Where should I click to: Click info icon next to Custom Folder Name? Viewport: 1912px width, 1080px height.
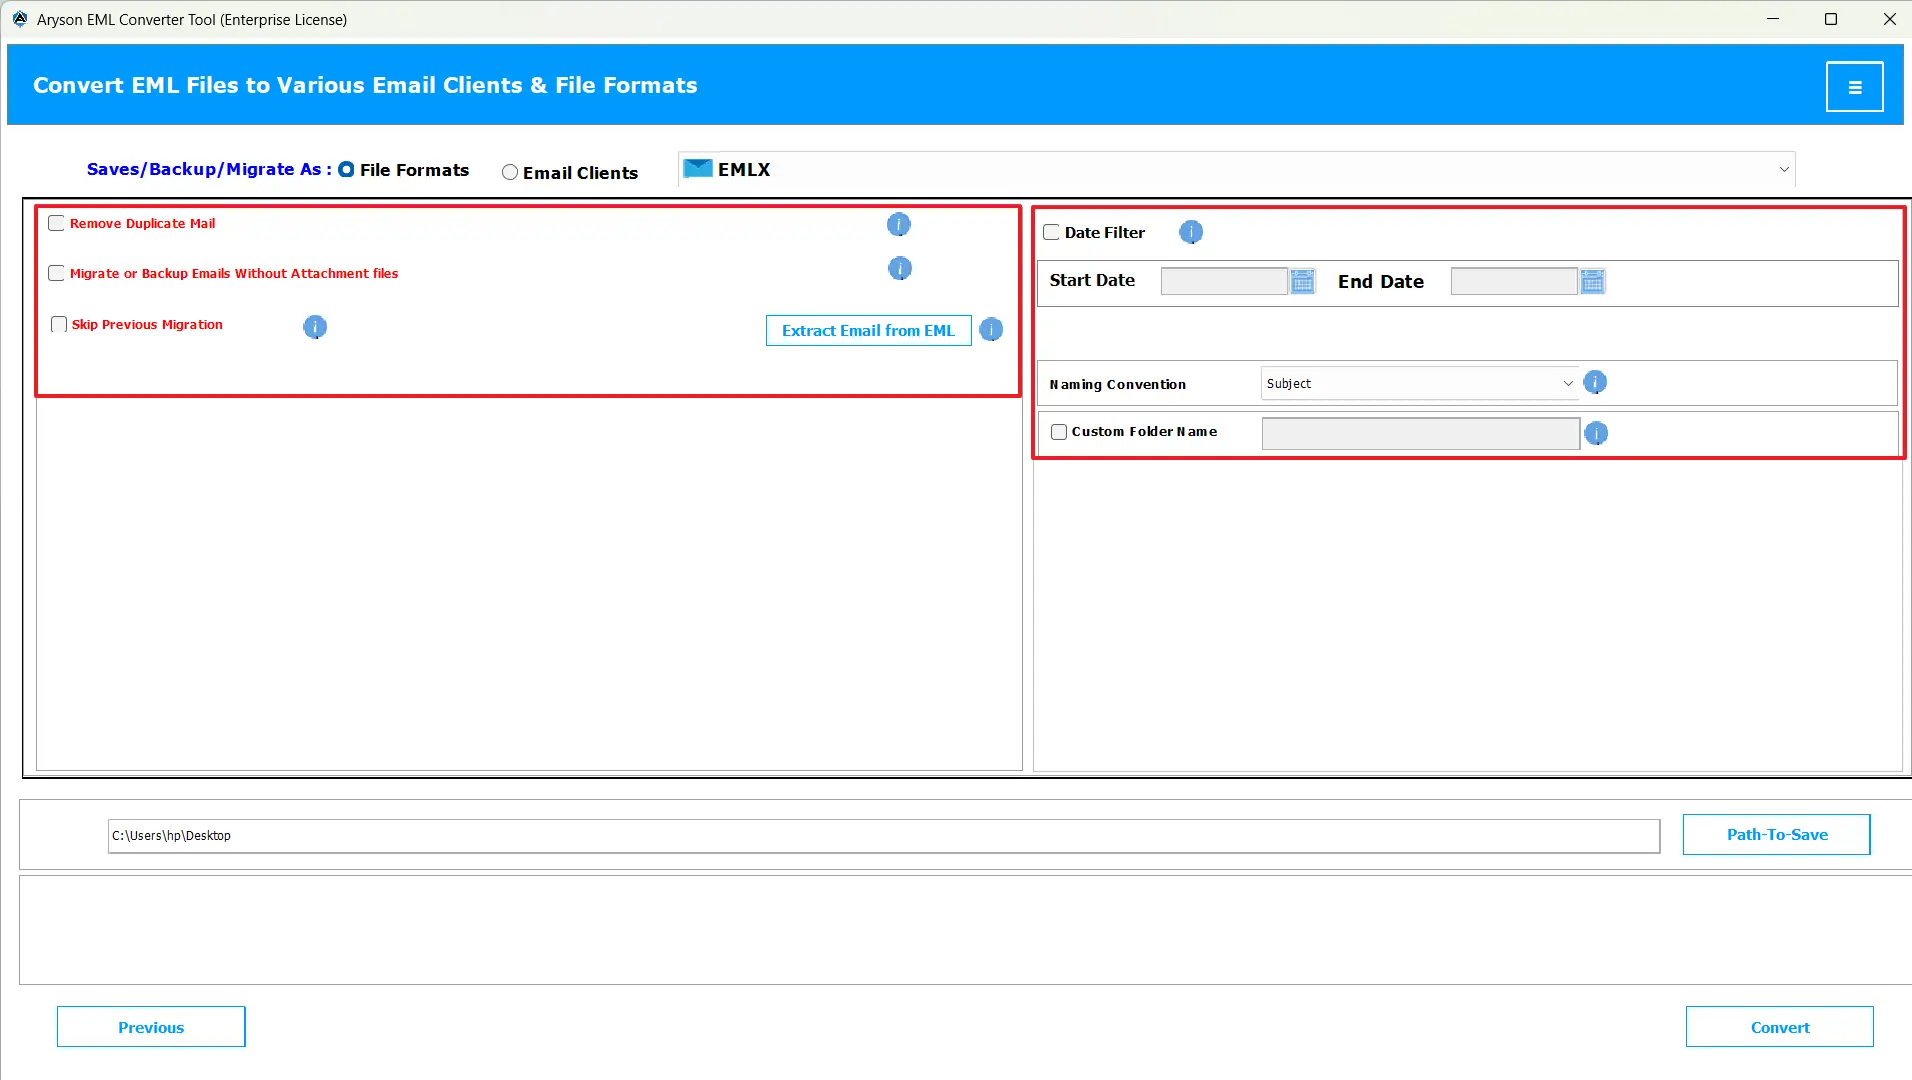1596,433
